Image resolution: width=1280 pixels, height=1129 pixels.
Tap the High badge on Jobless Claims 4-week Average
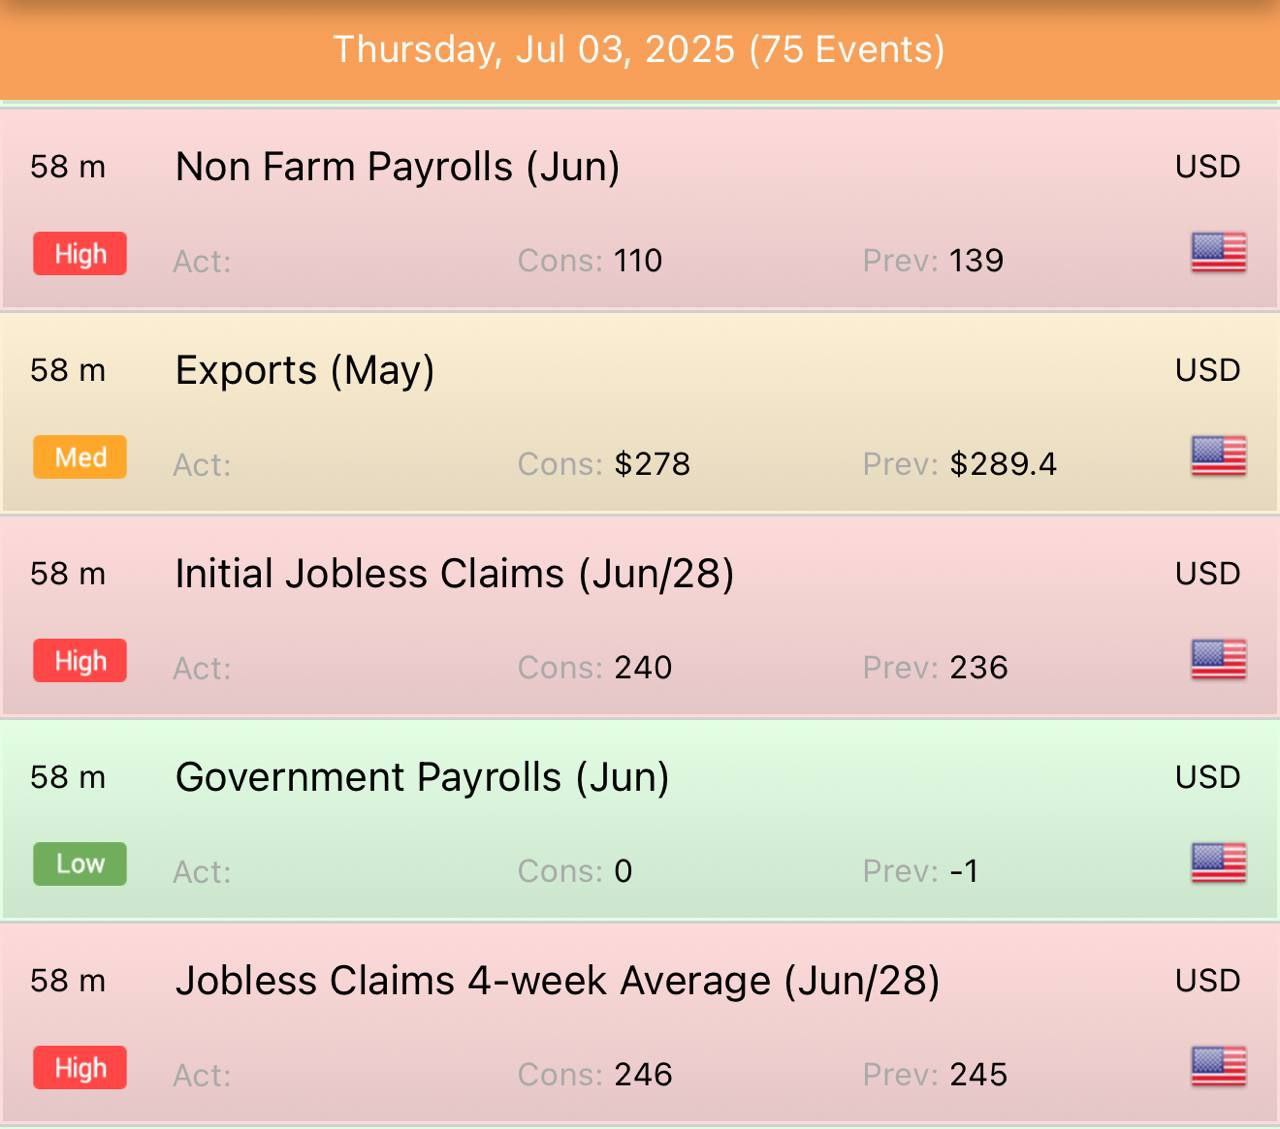pyautogui.click(x=80, y=1067)
